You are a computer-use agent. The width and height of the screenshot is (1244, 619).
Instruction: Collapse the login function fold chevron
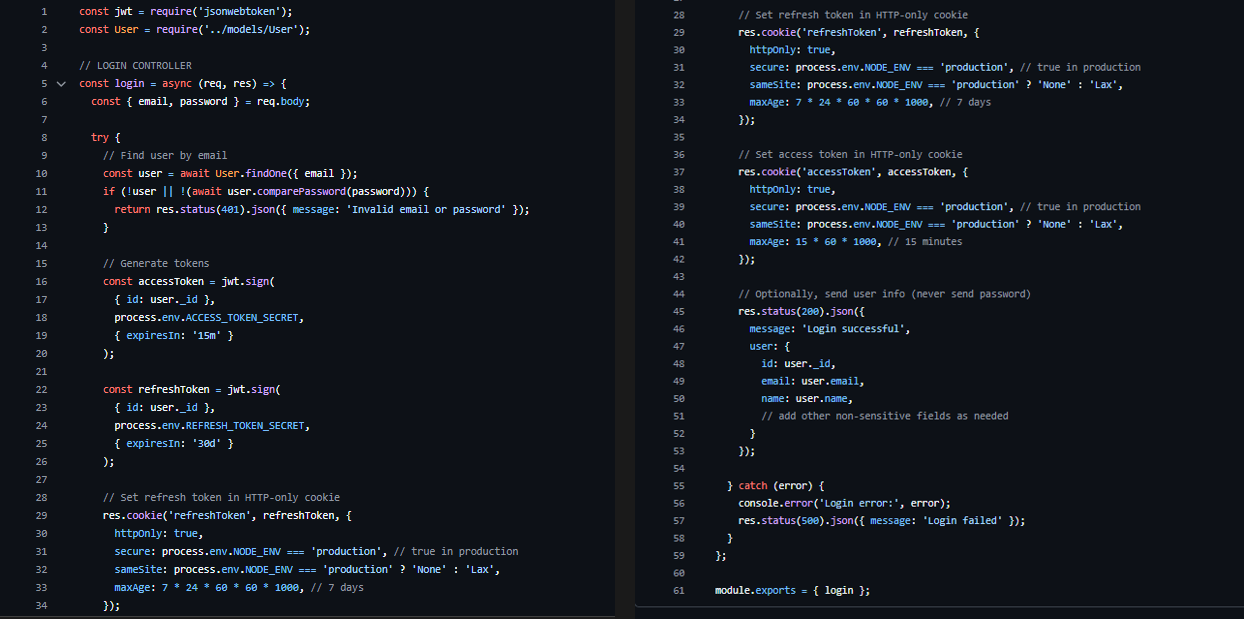point(62,84)
